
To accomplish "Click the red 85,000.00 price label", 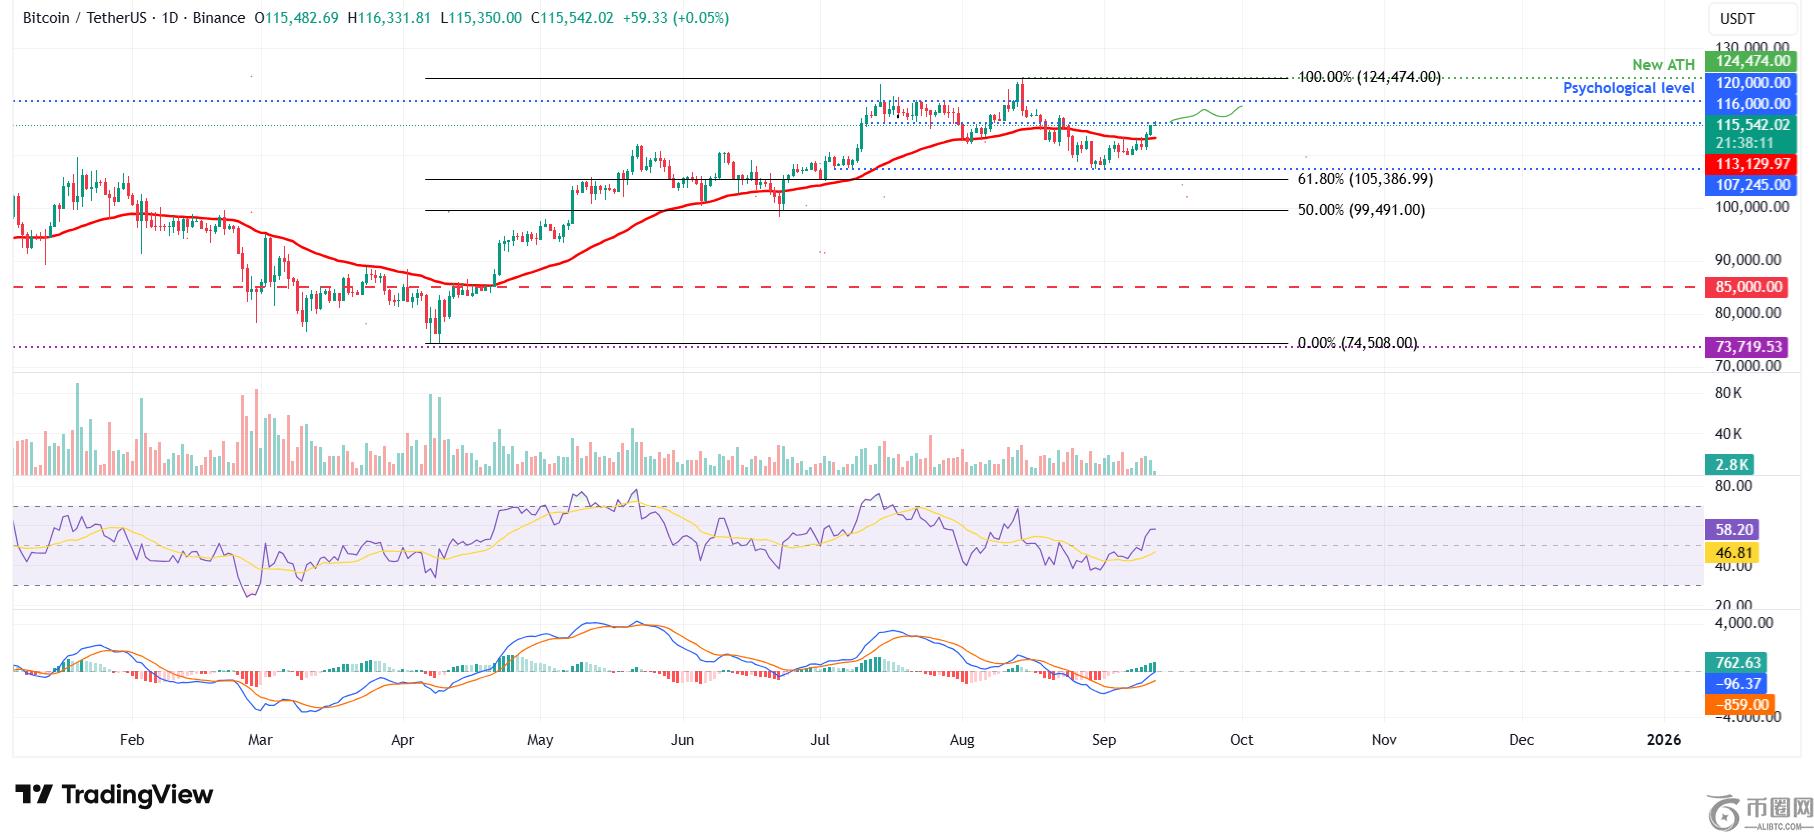I will [x=1749, y=287].
